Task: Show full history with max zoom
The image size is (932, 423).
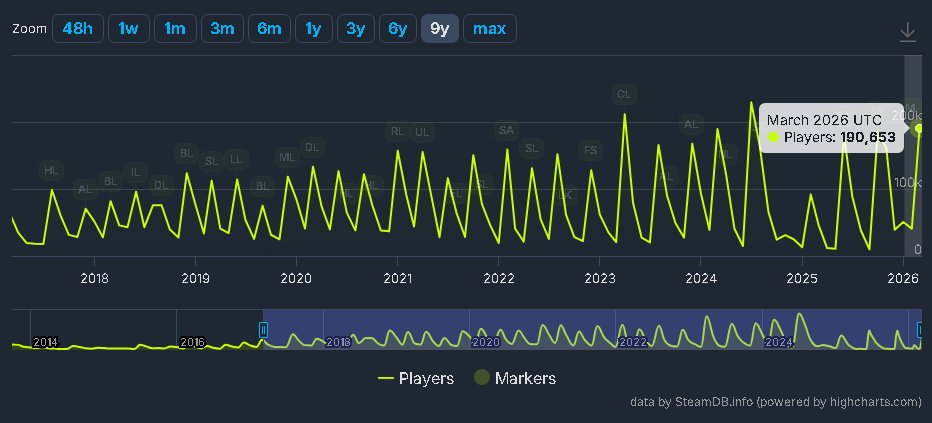Action: (x=490, y=29)
